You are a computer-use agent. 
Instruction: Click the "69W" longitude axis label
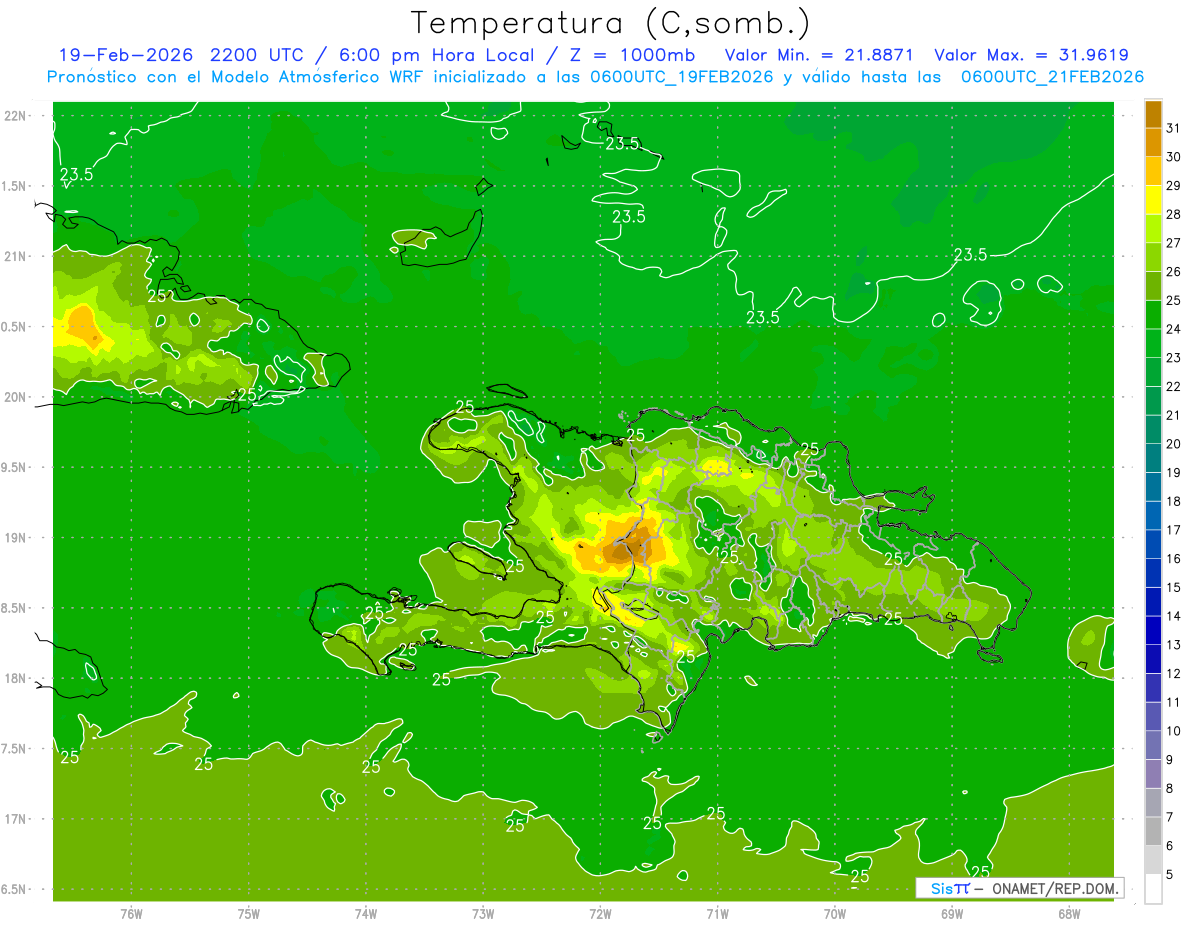pyautogui.click(x=952, y=913)
